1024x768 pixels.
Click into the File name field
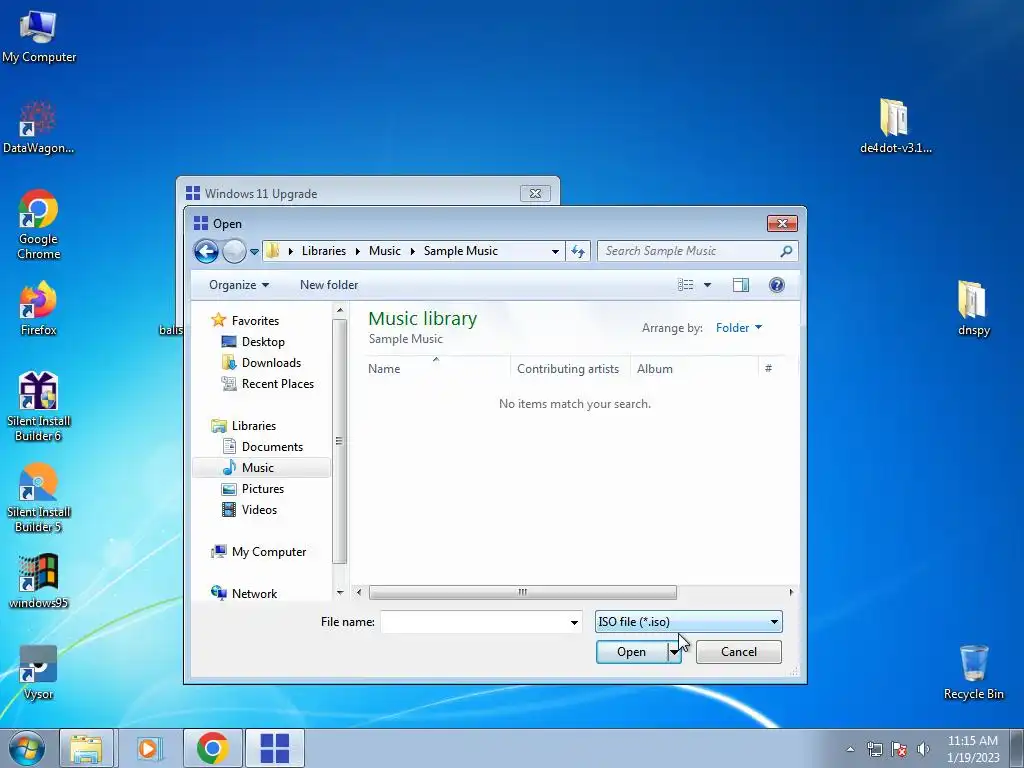[x=474, y=622]
